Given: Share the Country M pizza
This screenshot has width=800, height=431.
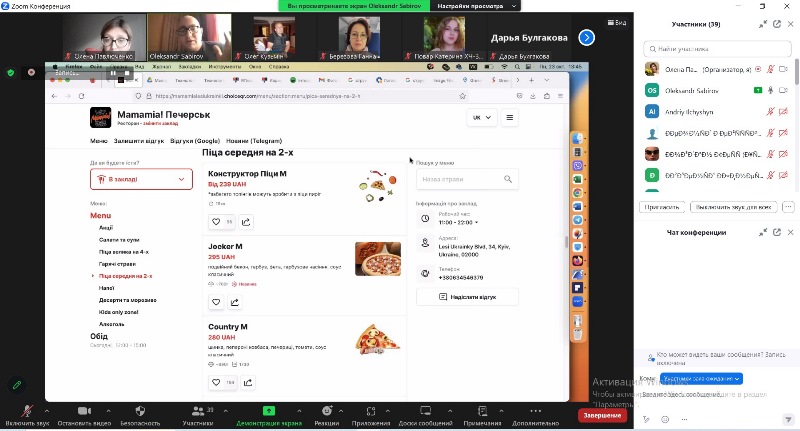Looking at the screenshot, I should pos(248,382).
